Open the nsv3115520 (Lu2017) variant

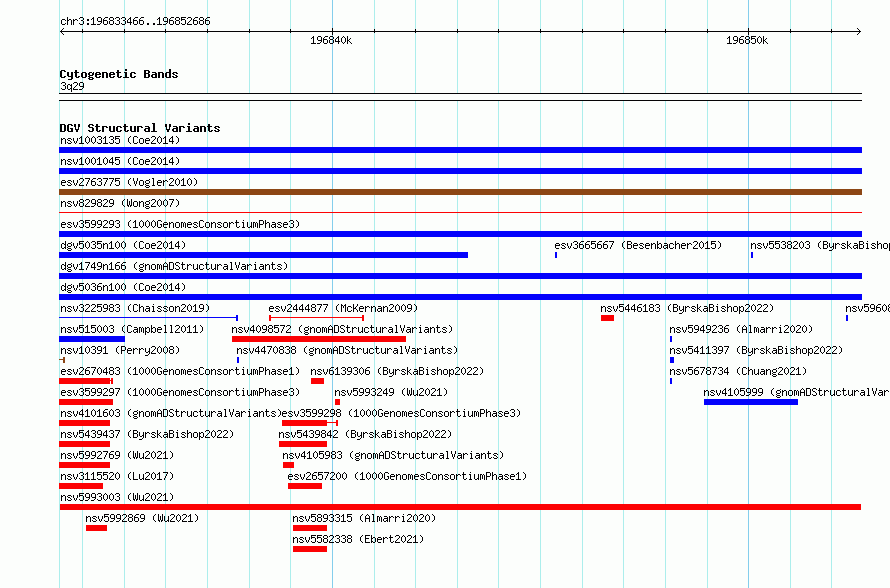[117, 476]
